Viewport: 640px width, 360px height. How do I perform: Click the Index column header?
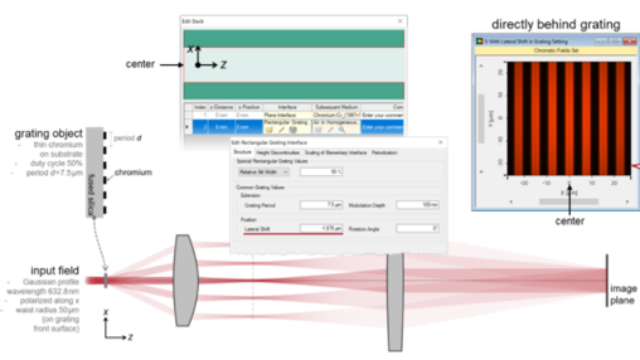[x=200, y=107]
